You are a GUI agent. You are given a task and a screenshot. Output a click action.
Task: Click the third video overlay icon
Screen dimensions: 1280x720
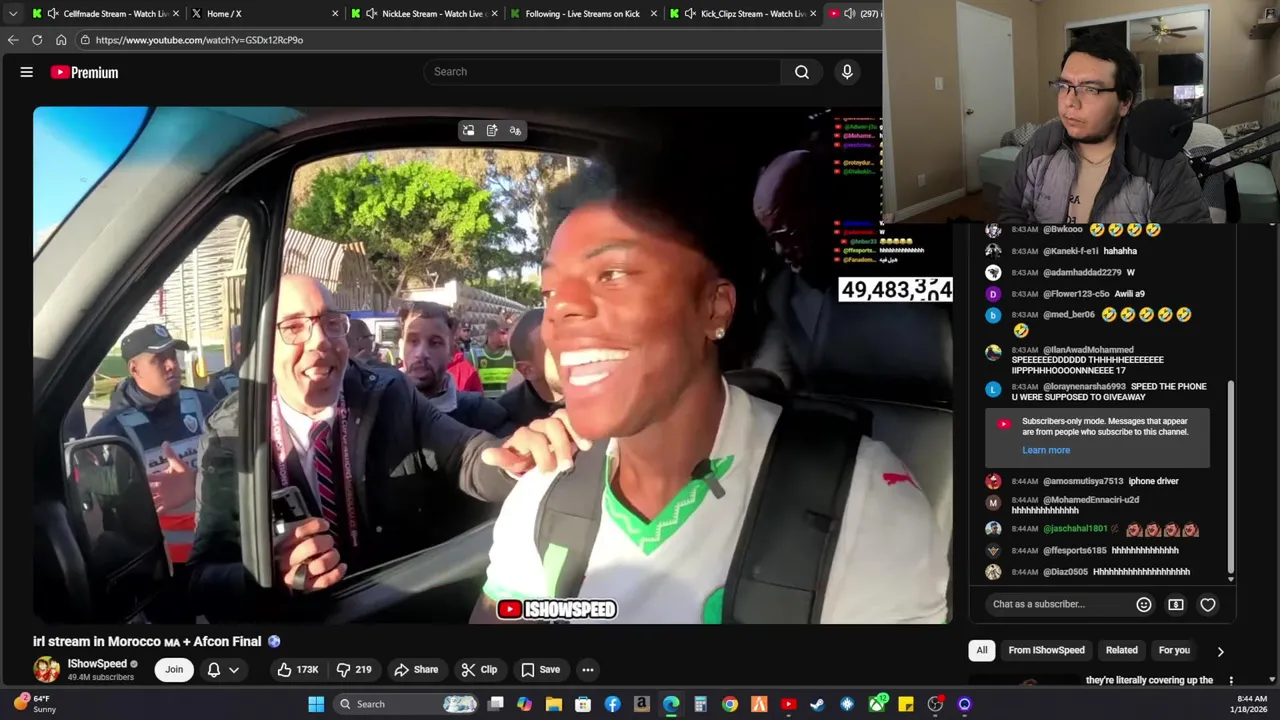tap(515, 130)
